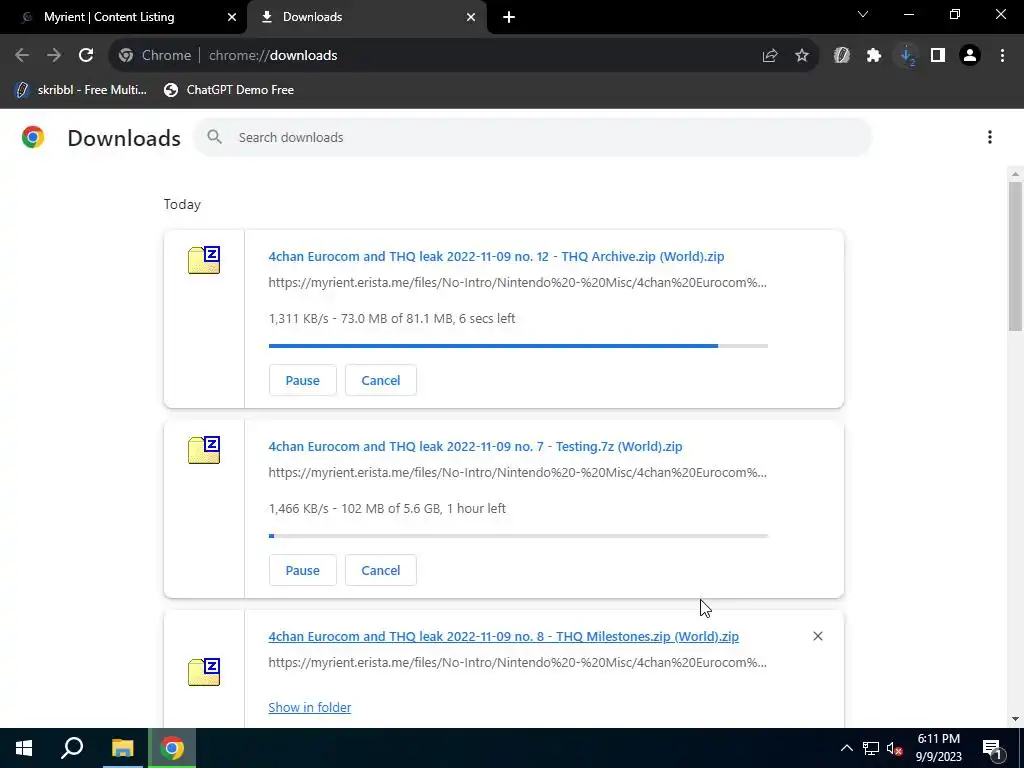Screen dimensions: 1024x768
Task: Click the muted volume icon in tray
Action: [x=895, y=748]
